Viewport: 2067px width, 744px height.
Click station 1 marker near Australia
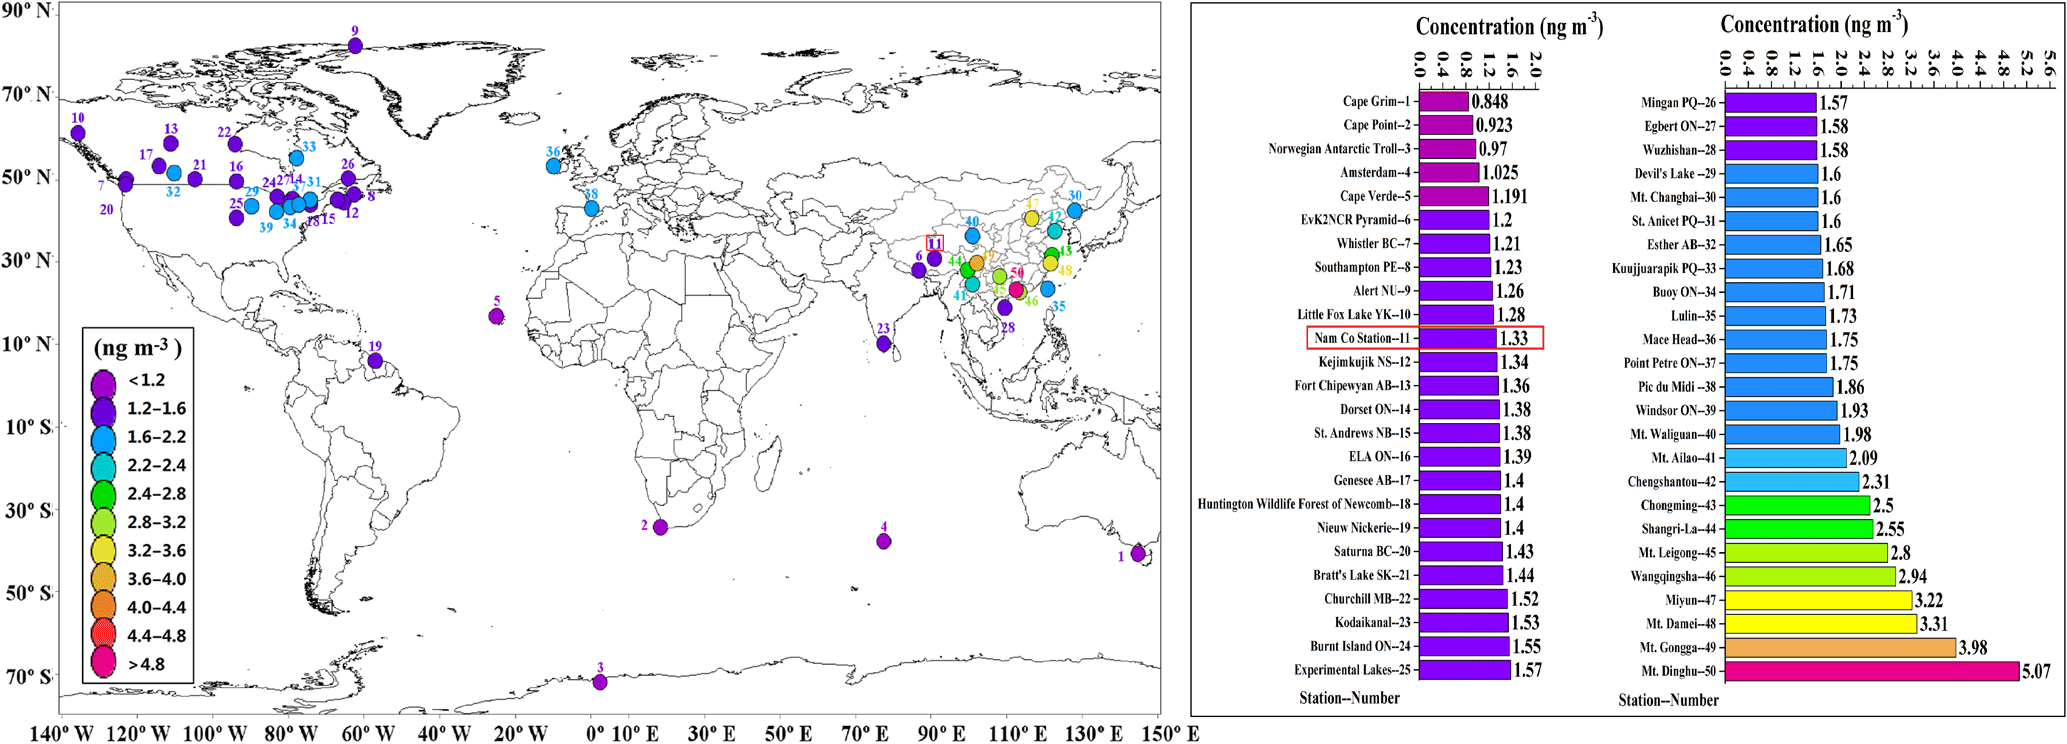click(1138, 554)
